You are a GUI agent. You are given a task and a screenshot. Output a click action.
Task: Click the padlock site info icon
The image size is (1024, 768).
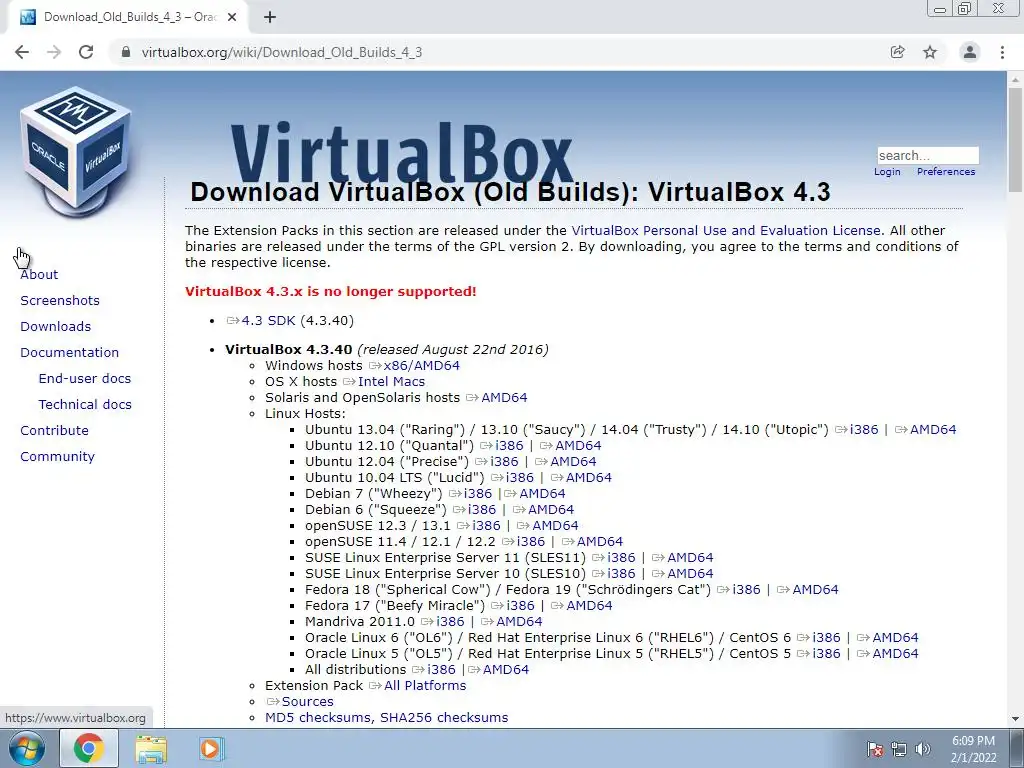click(126, 52)
